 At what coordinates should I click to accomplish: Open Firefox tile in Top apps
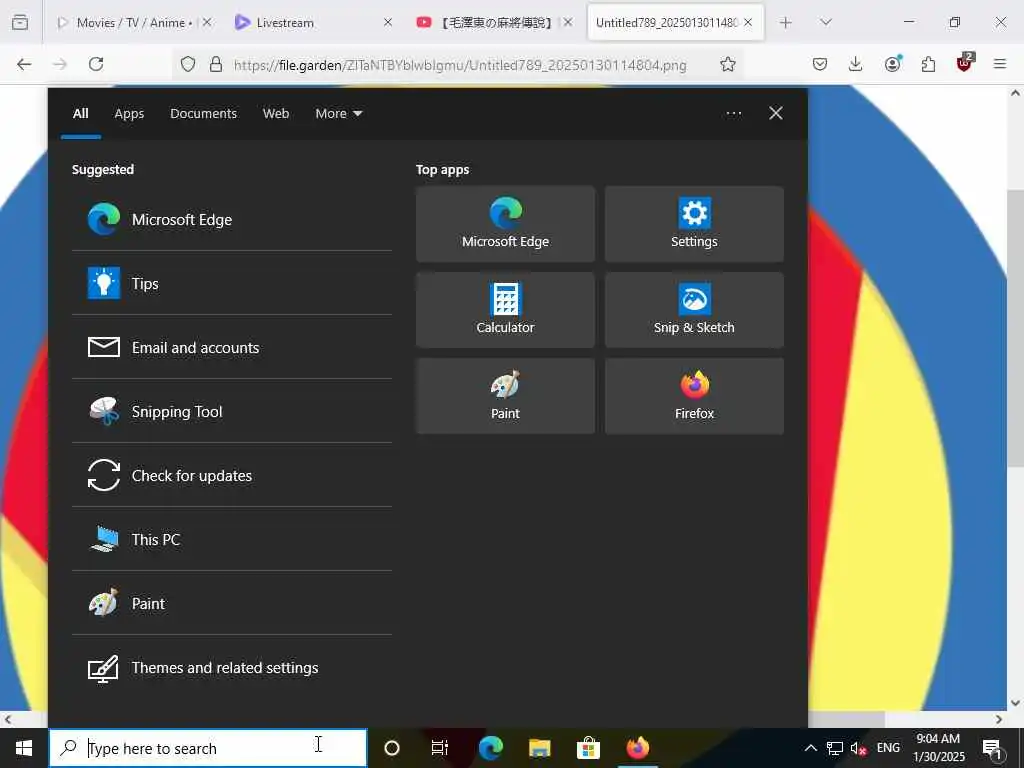(694, 396)
